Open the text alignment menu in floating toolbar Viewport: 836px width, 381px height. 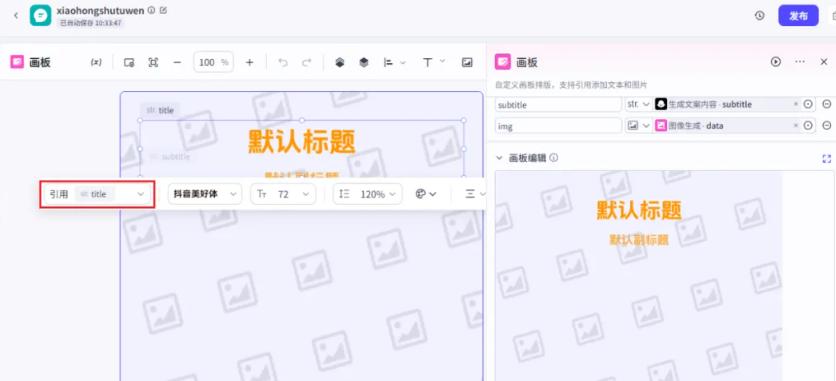(475, 194)
